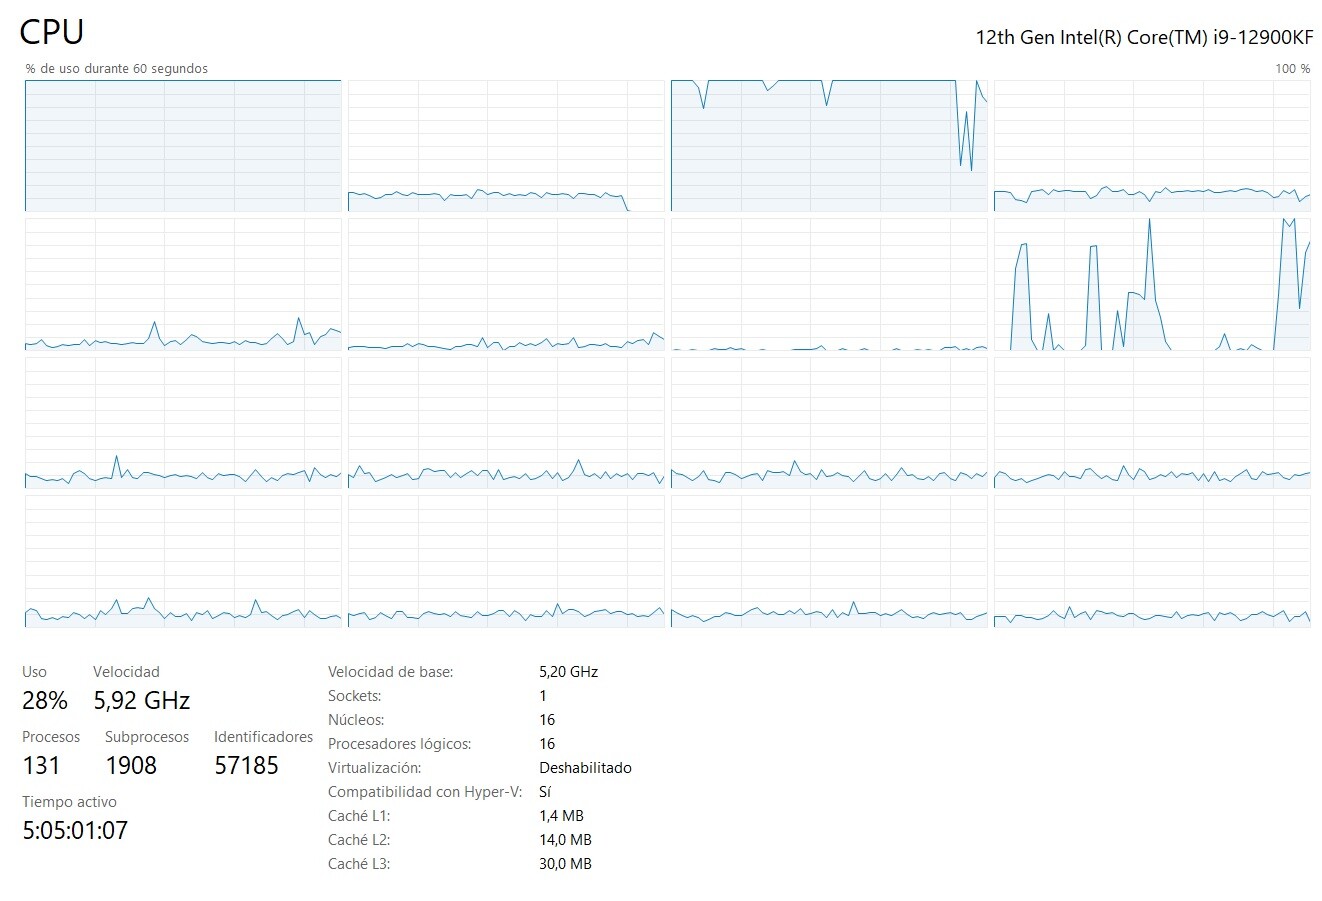
Task: Click the "Compatibilidad con Hyper-V:" label
Action: [425, 792]
